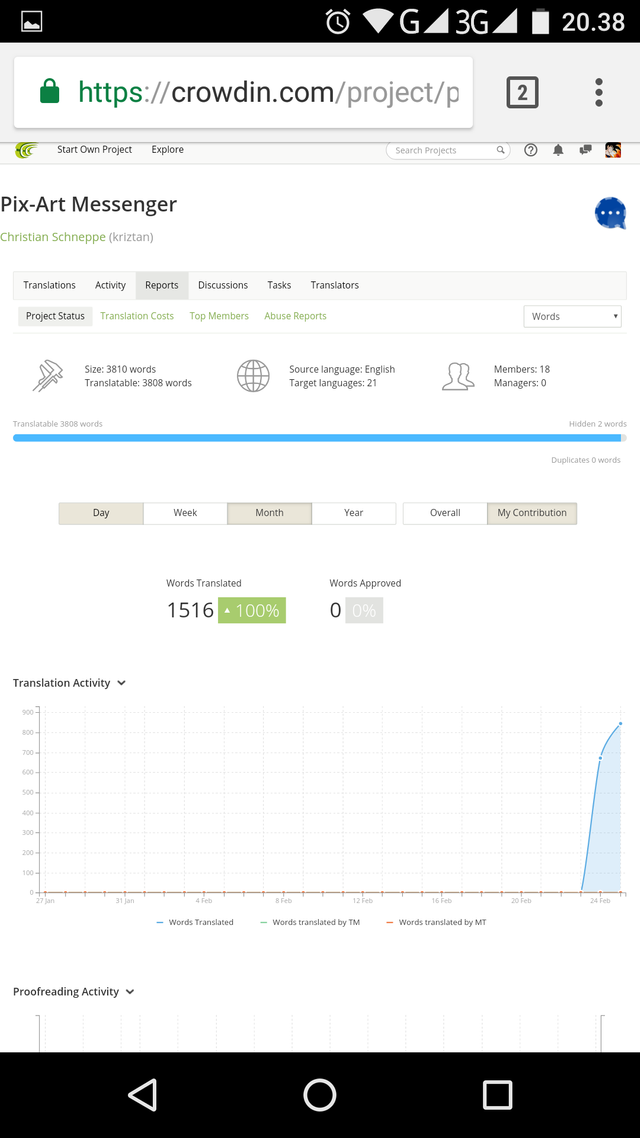
Task: Click the 'Duplicates 0 words' label
Action: click(586, 460)
